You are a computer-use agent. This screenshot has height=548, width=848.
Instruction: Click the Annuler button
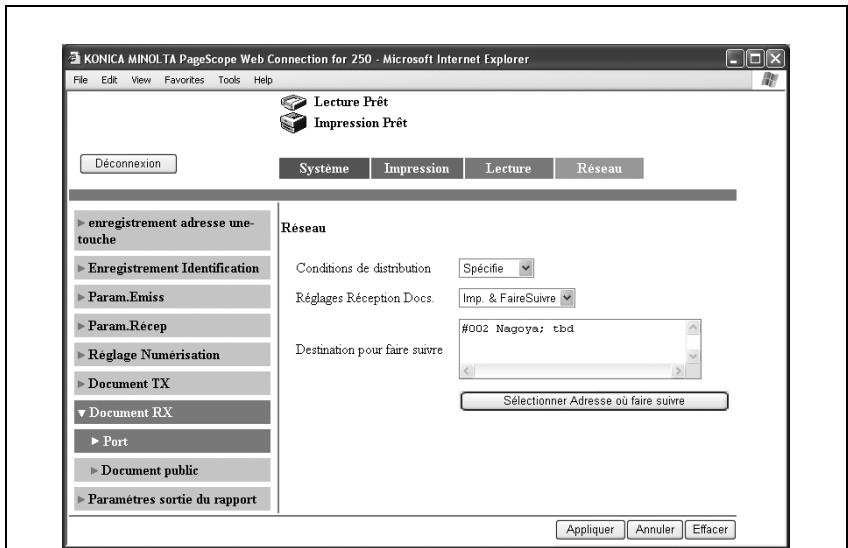coord(655,530)
